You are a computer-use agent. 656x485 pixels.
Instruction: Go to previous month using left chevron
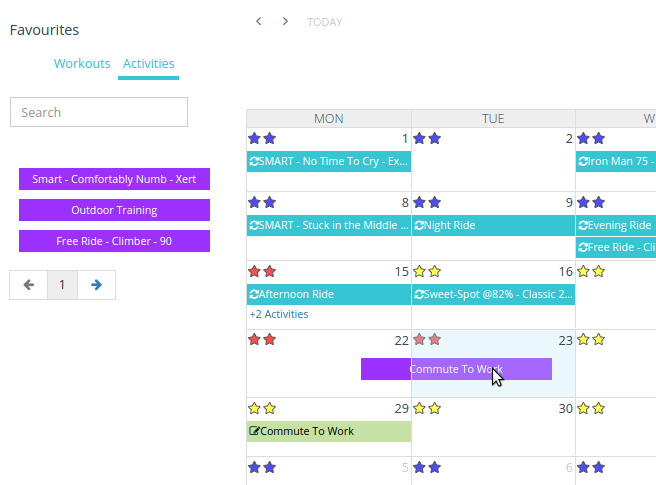259,21
